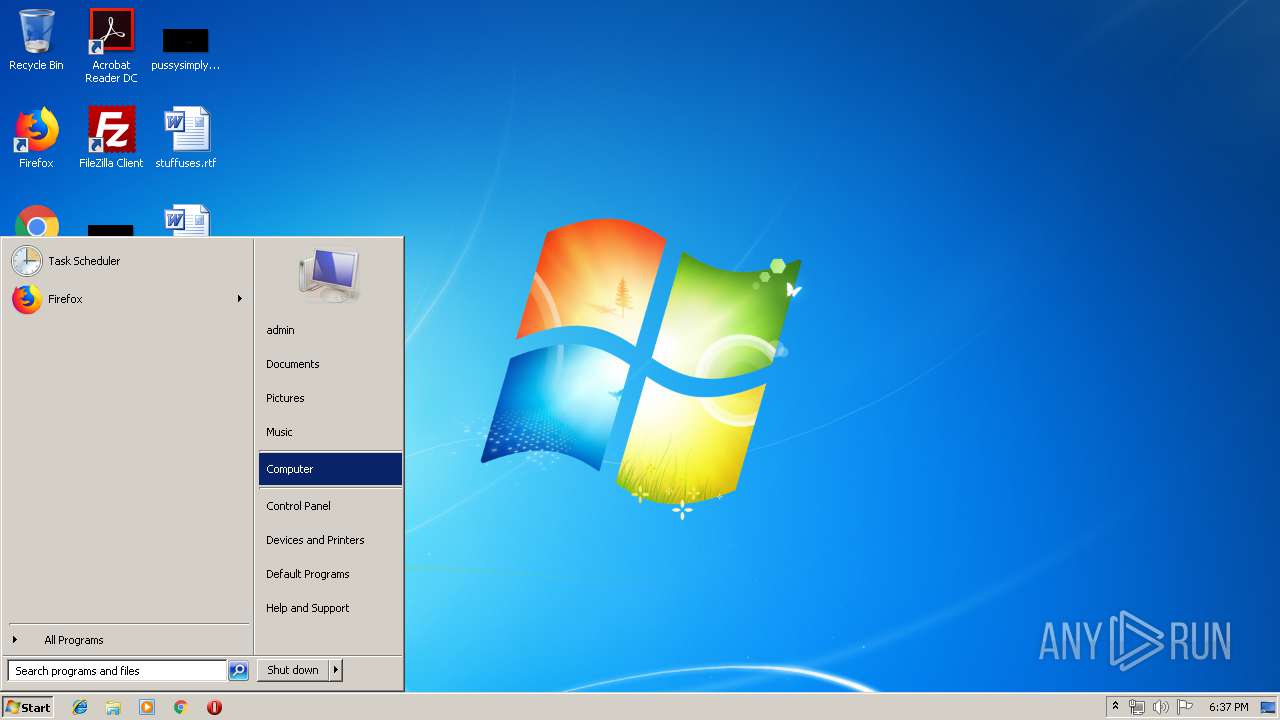
Task: Open Devices and Printers
Action: tap(330, 540)
